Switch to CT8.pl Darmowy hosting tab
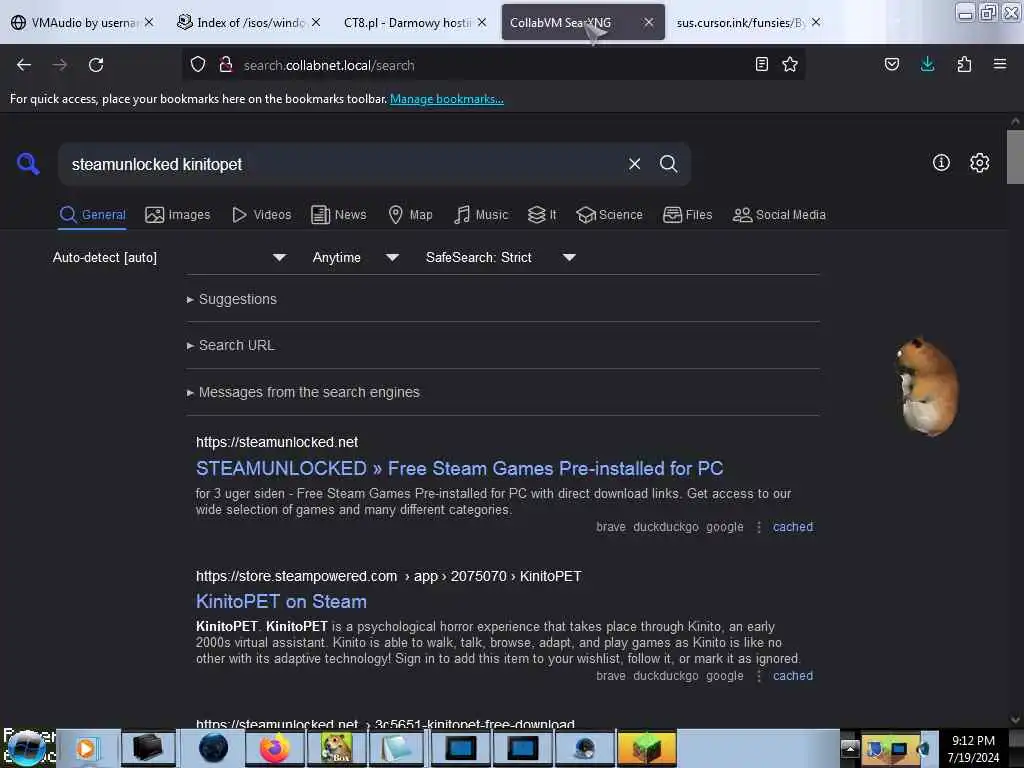This screenshot has height=768, width=1024. [415, 22]
